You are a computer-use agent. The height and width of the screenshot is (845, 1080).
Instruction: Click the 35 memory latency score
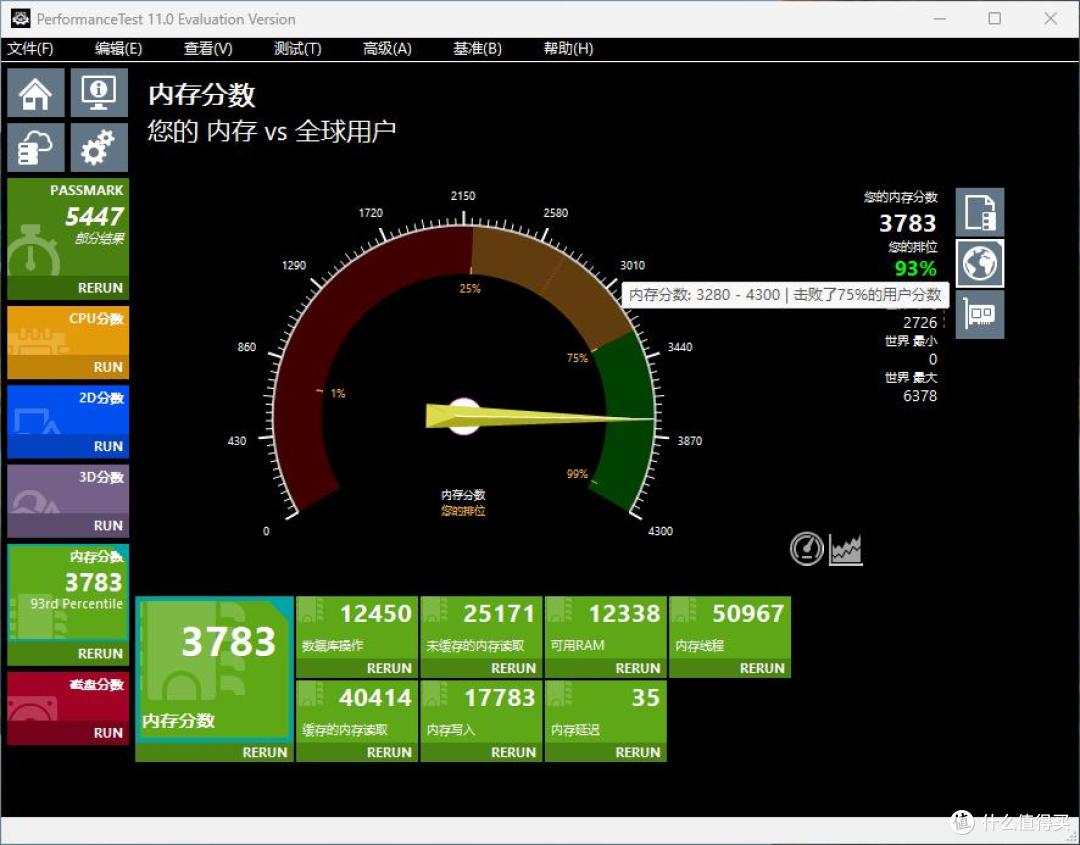pyautogui.click(x=646, y=698)
